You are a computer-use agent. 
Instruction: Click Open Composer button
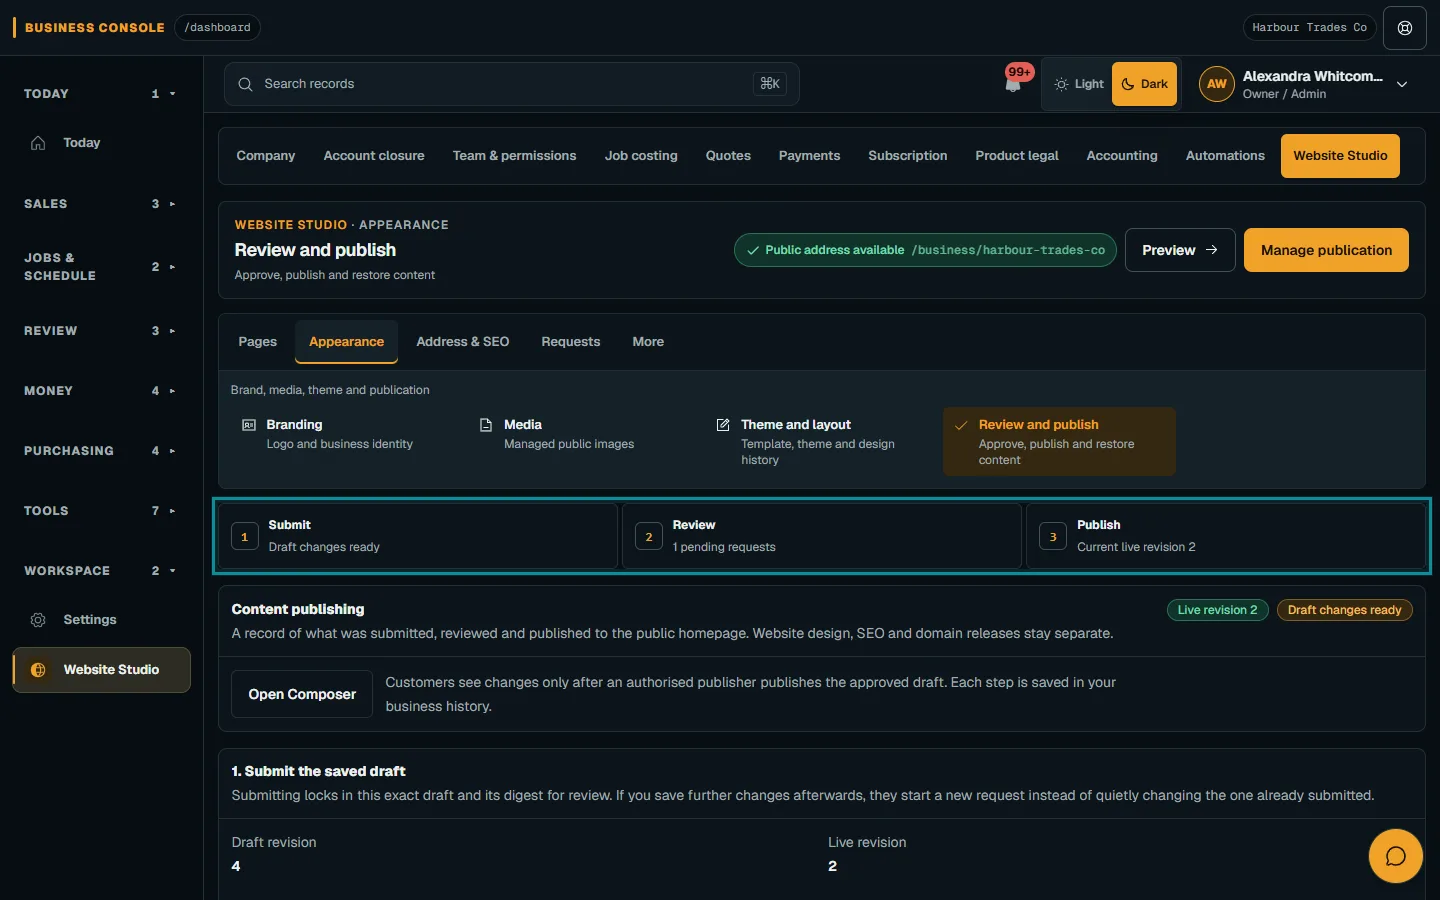(x=302, y=694)
